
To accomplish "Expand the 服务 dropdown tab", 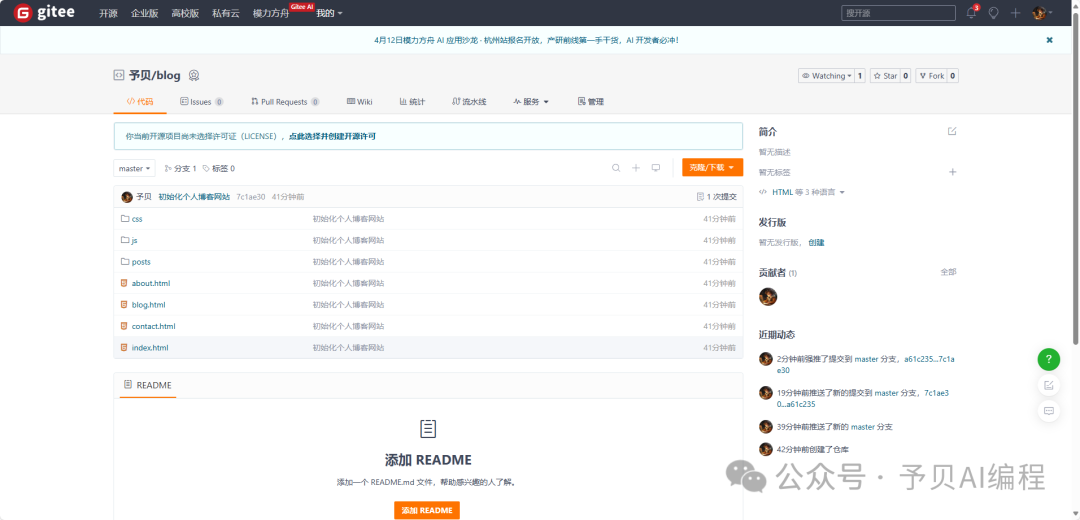I will [530, 102].
